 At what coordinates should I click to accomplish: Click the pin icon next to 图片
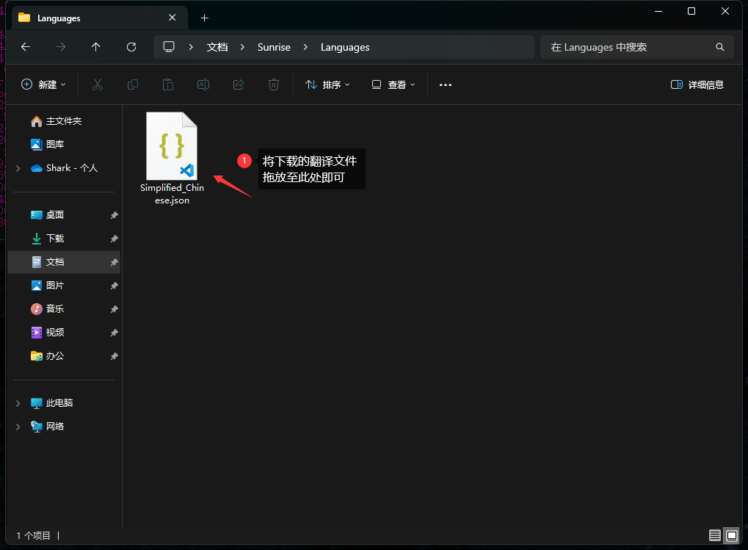pos(114,286)
